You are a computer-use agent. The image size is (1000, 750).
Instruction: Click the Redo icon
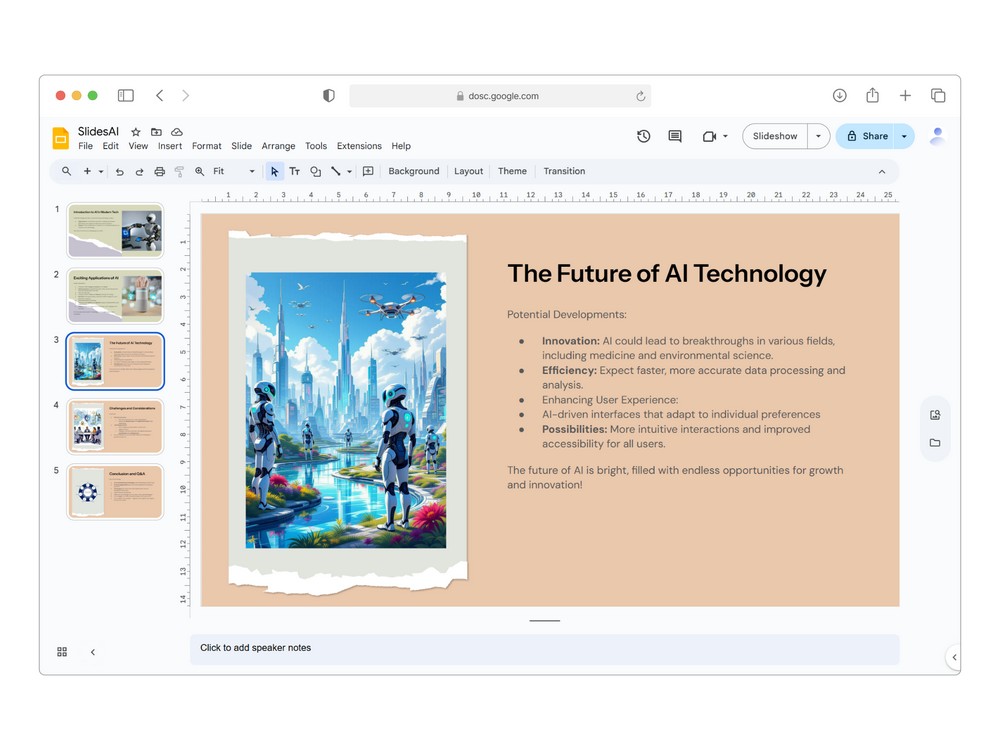pyautogui.click(x=139, y=171)
